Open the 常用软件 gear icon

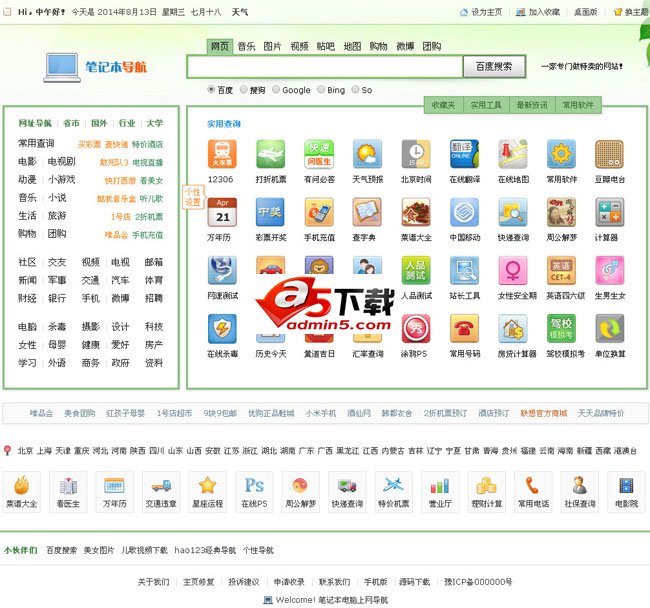point(561,154)
